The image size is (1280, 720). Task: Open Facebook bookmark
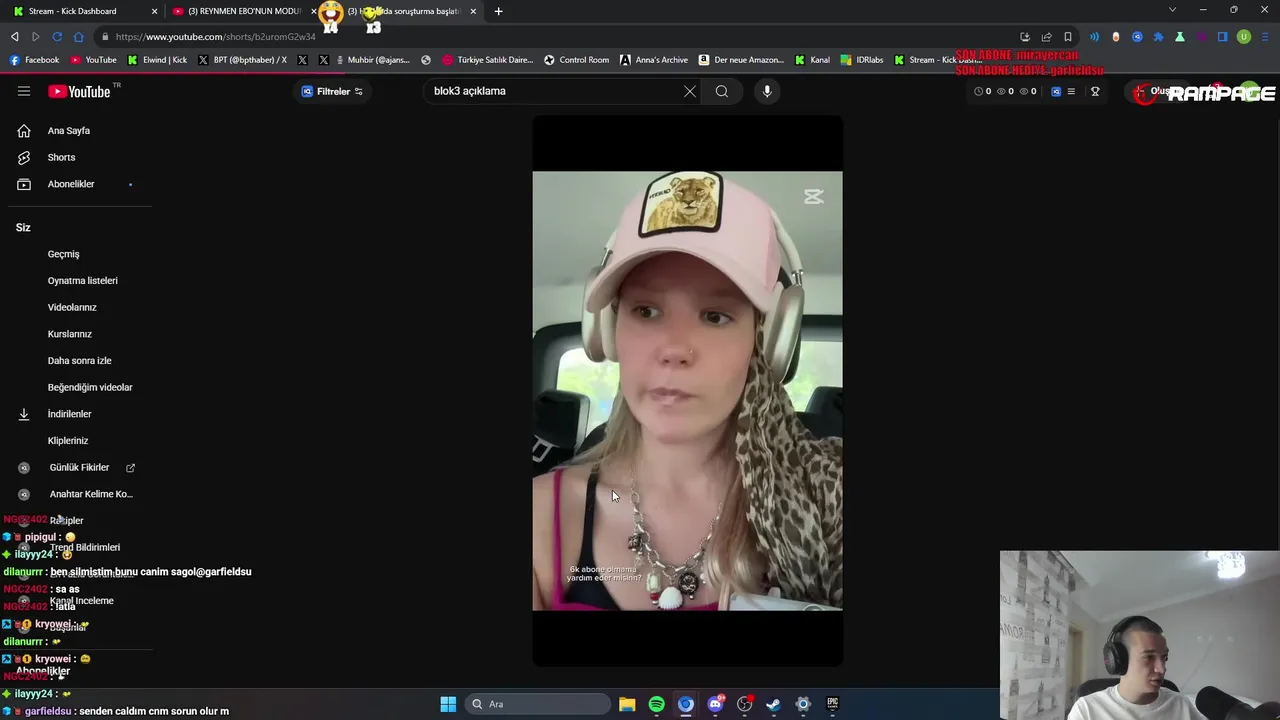(35, 60)
